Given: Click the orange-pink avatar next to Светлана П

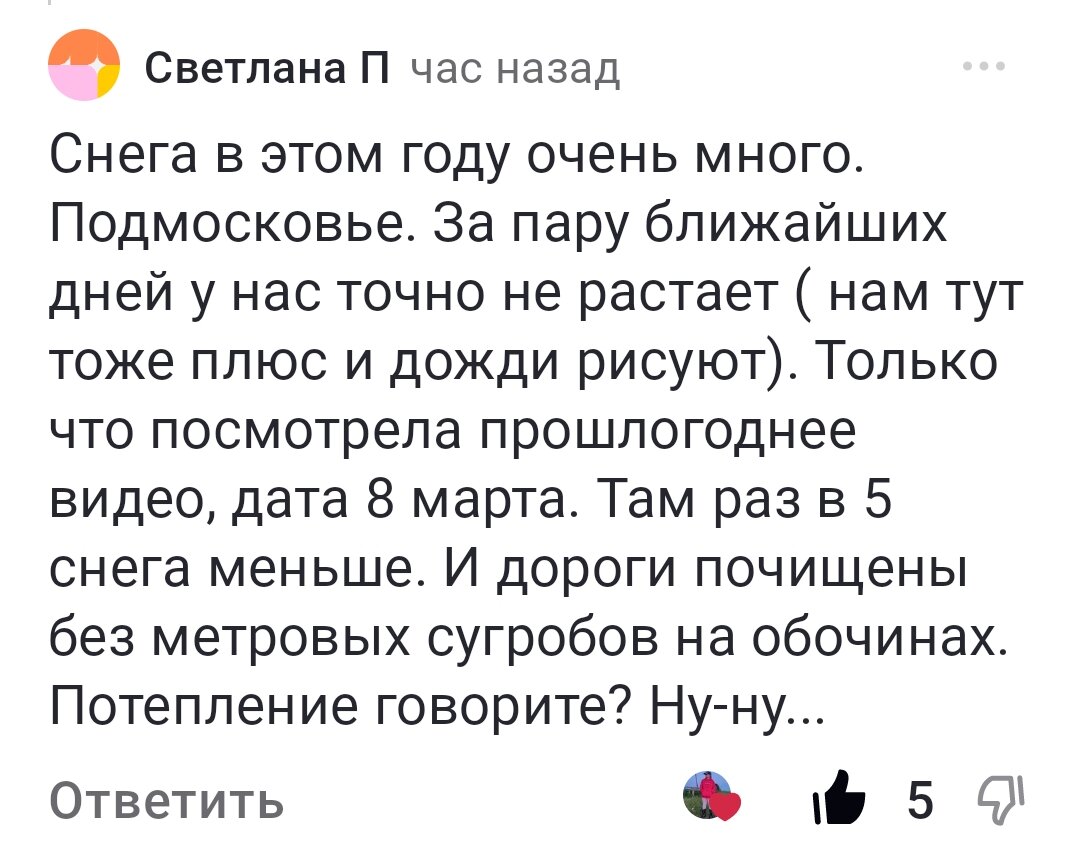Looking at the screenshot, I should point(85,68).
